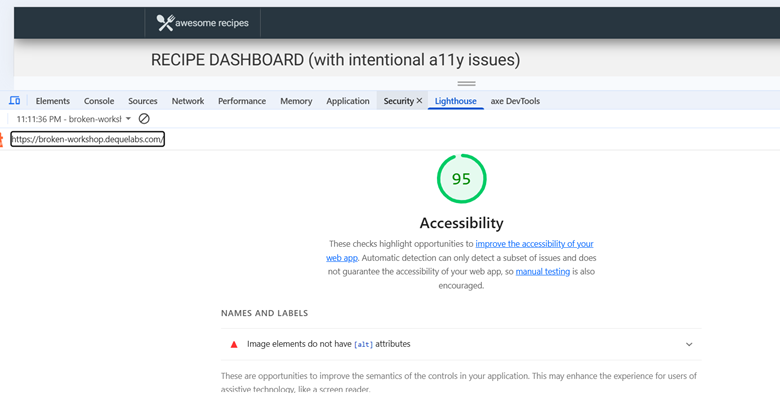Viewport: 780px width, 393px height.
Task: Switch to the Console tab
Action: 99,101
